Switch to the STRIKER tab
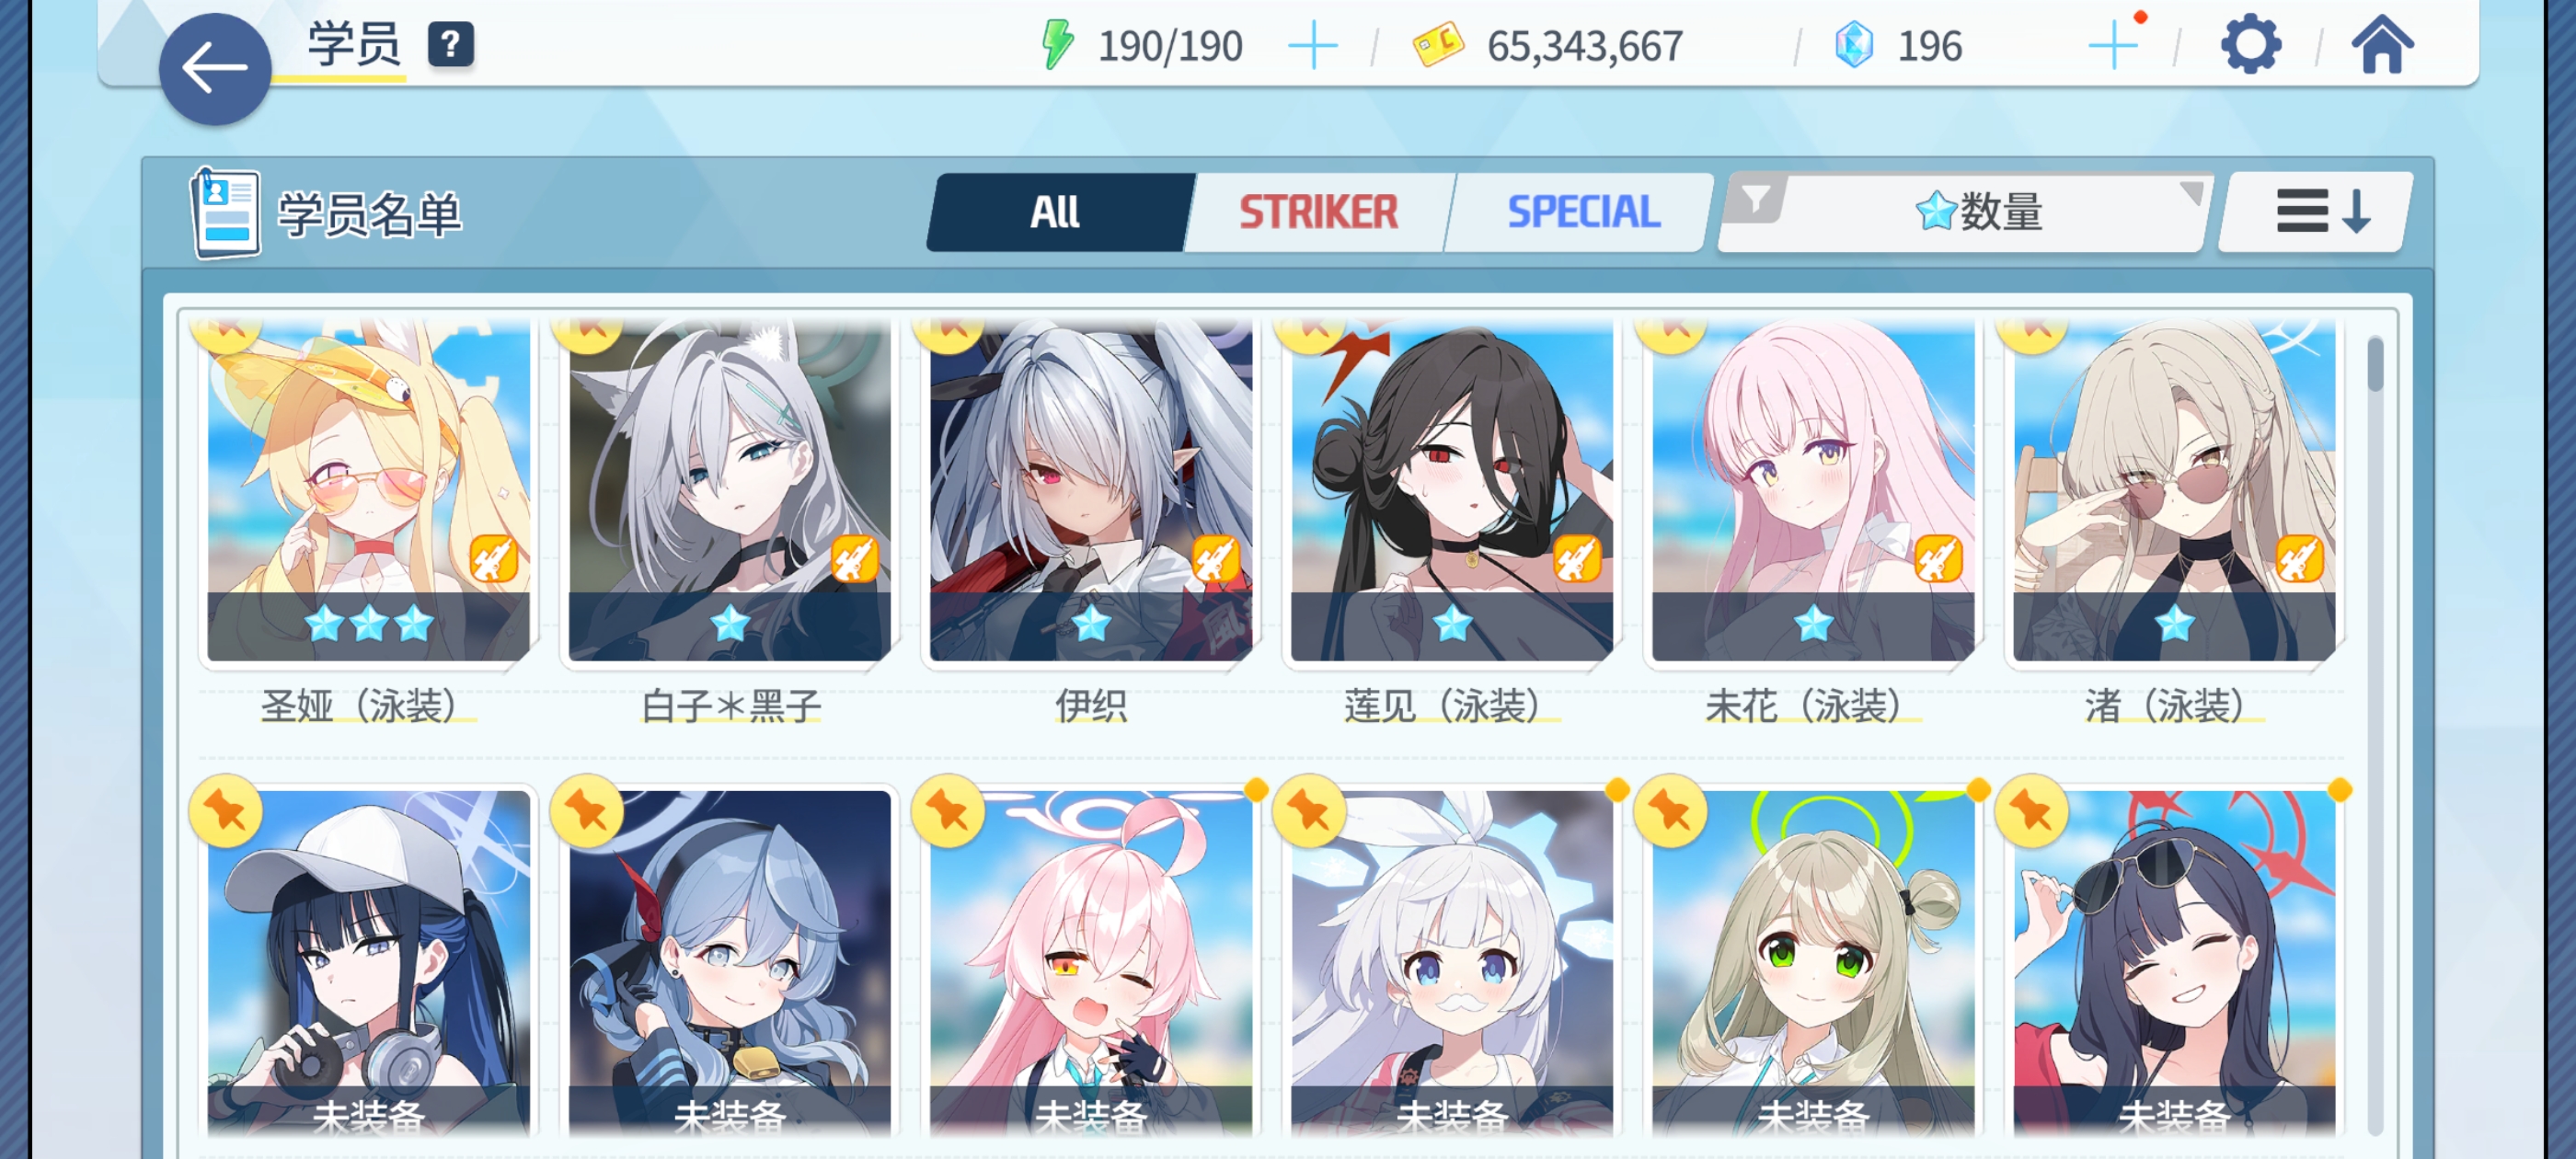The image size is (2576, 1159). pyautogui.click(x=1319, y=212)
